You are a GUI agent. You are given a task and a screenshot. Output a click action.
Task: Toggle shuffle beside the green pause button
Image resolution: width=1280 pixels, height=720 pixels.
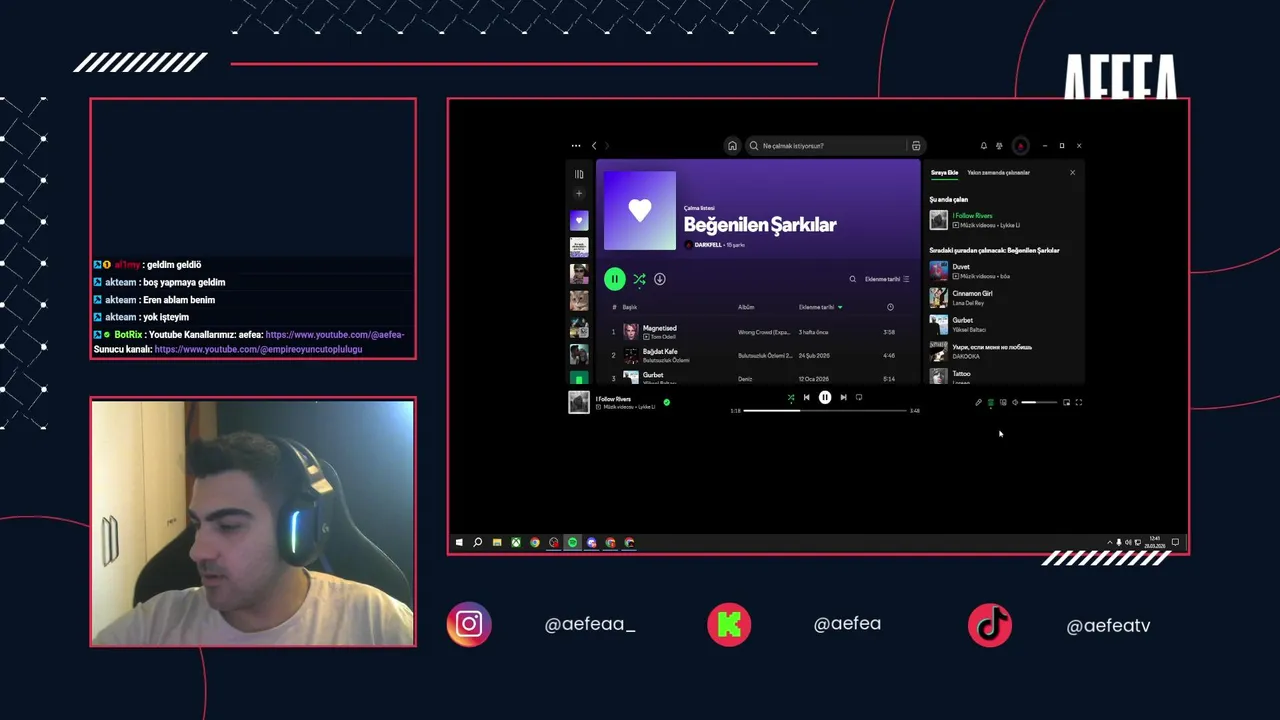click(x=639, y=280)
